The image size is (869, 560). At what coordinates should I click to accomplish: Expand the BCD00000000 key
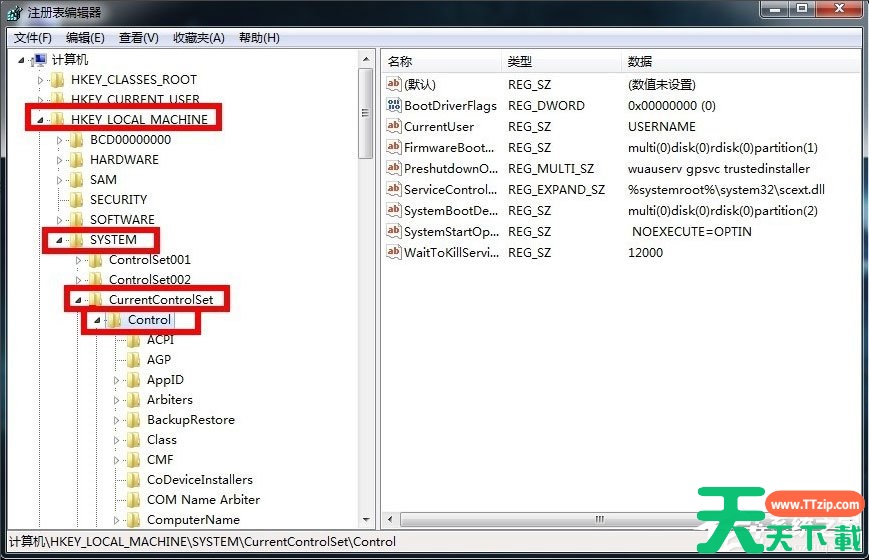tap(59, 140)
